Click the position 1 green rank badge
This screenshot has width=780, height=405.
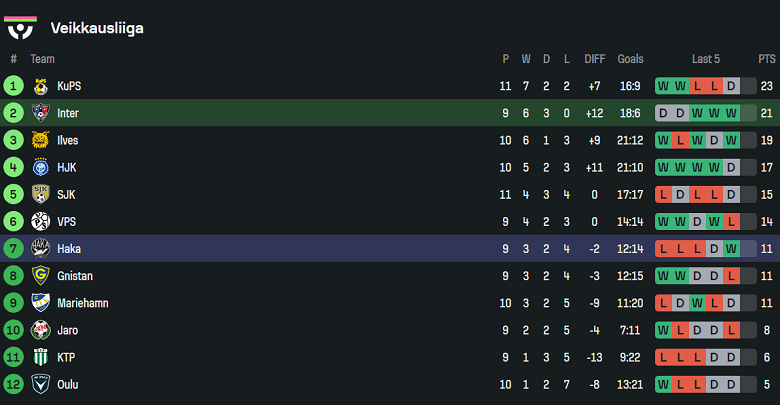tap(14, 86)
